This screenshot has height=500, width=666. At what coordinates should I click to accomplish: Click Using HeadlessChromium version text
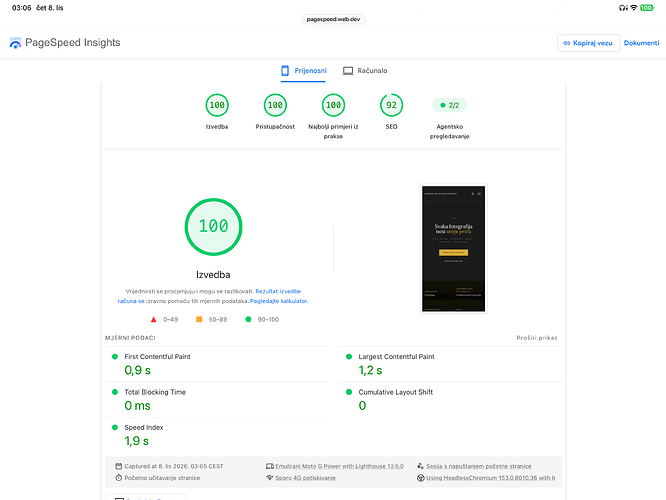point(491,477)
